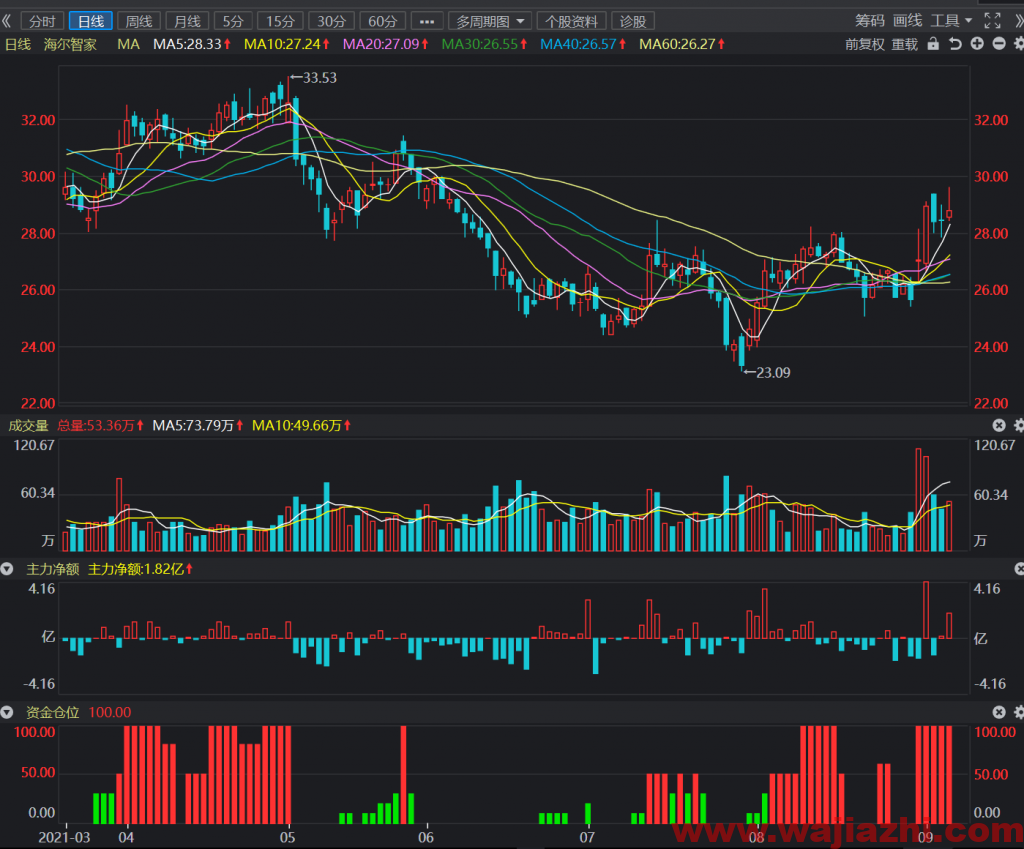Switch to the 分时 intraday chart tab
1024x849 pixels.
pyautogui.click(x=42, y=22)
